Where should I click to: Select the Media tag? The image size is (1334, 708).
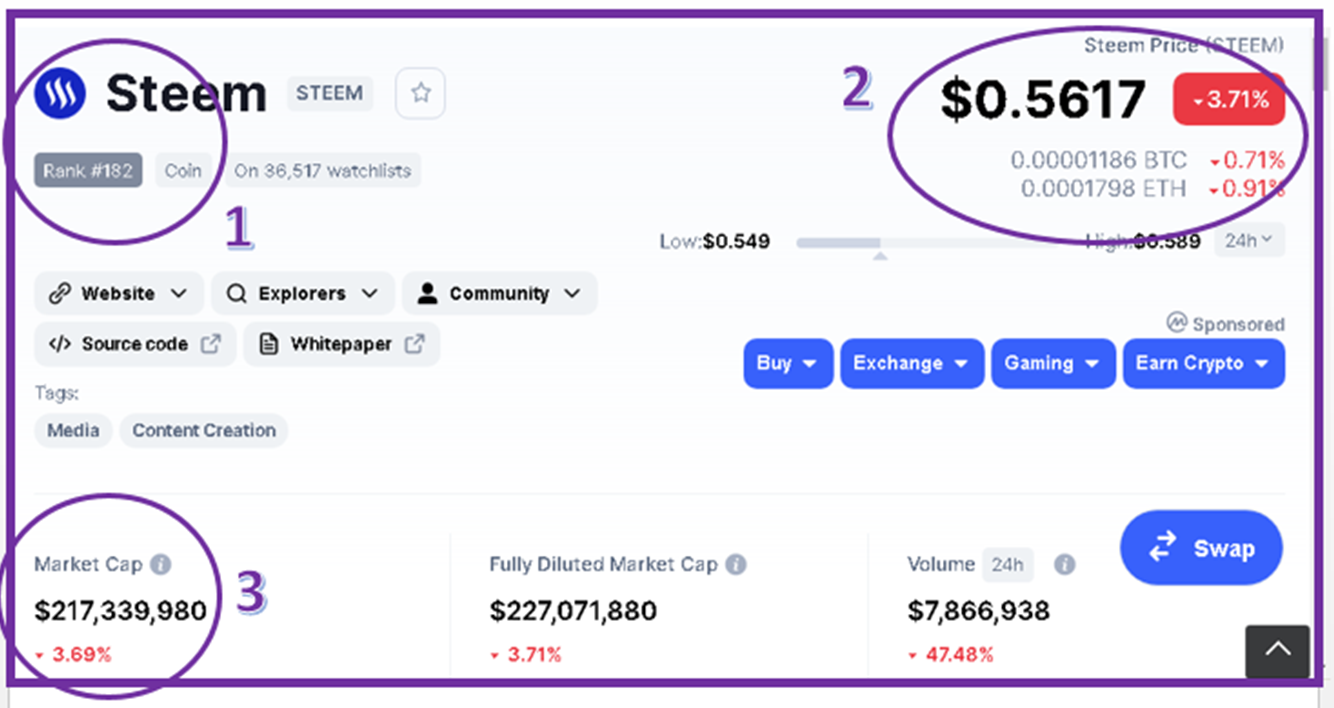point(73,431)
